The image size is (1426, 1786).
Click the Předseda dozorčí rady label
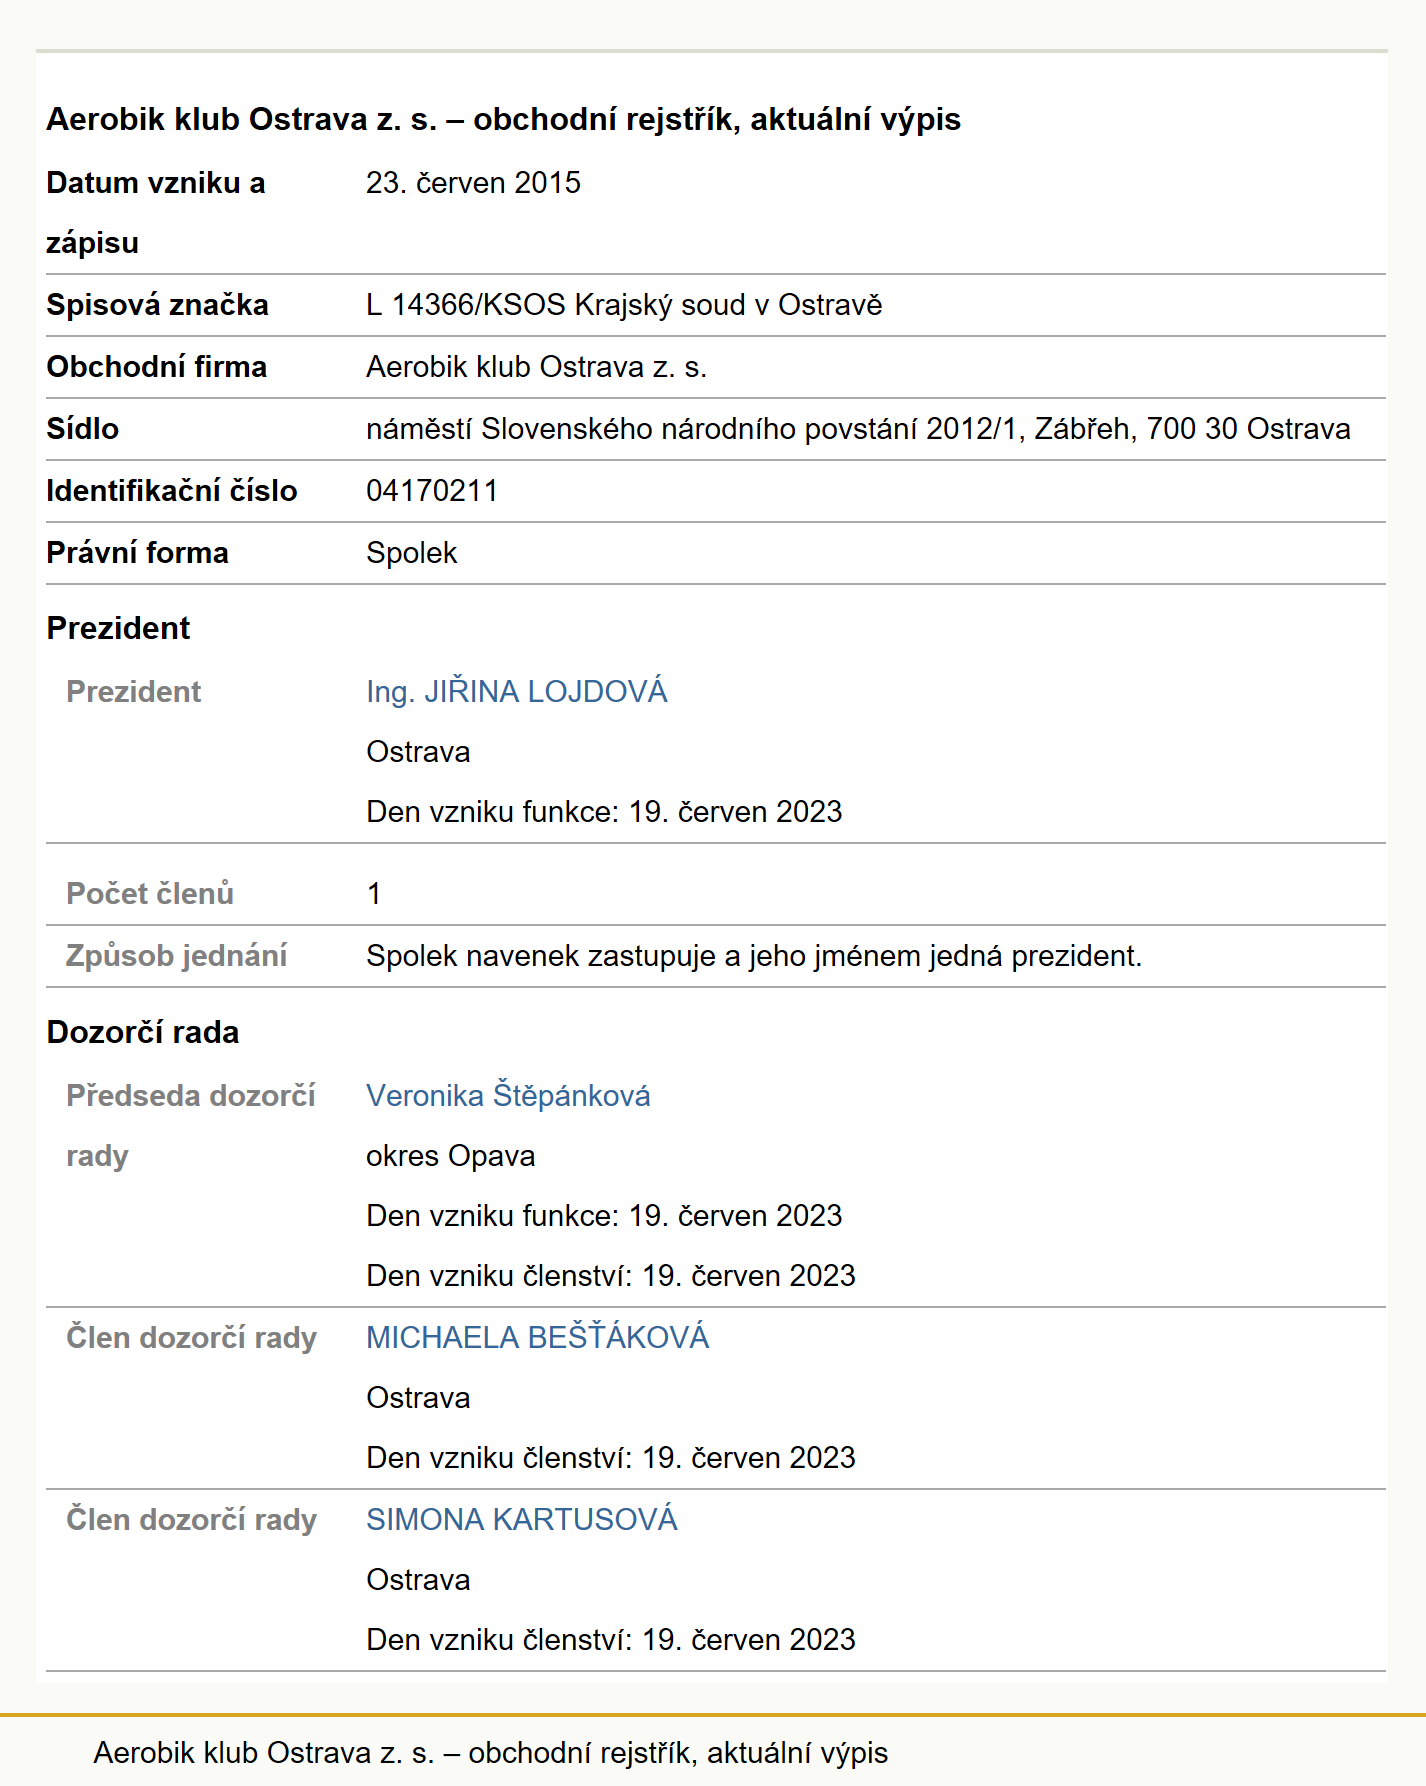tap(191, 1126)
